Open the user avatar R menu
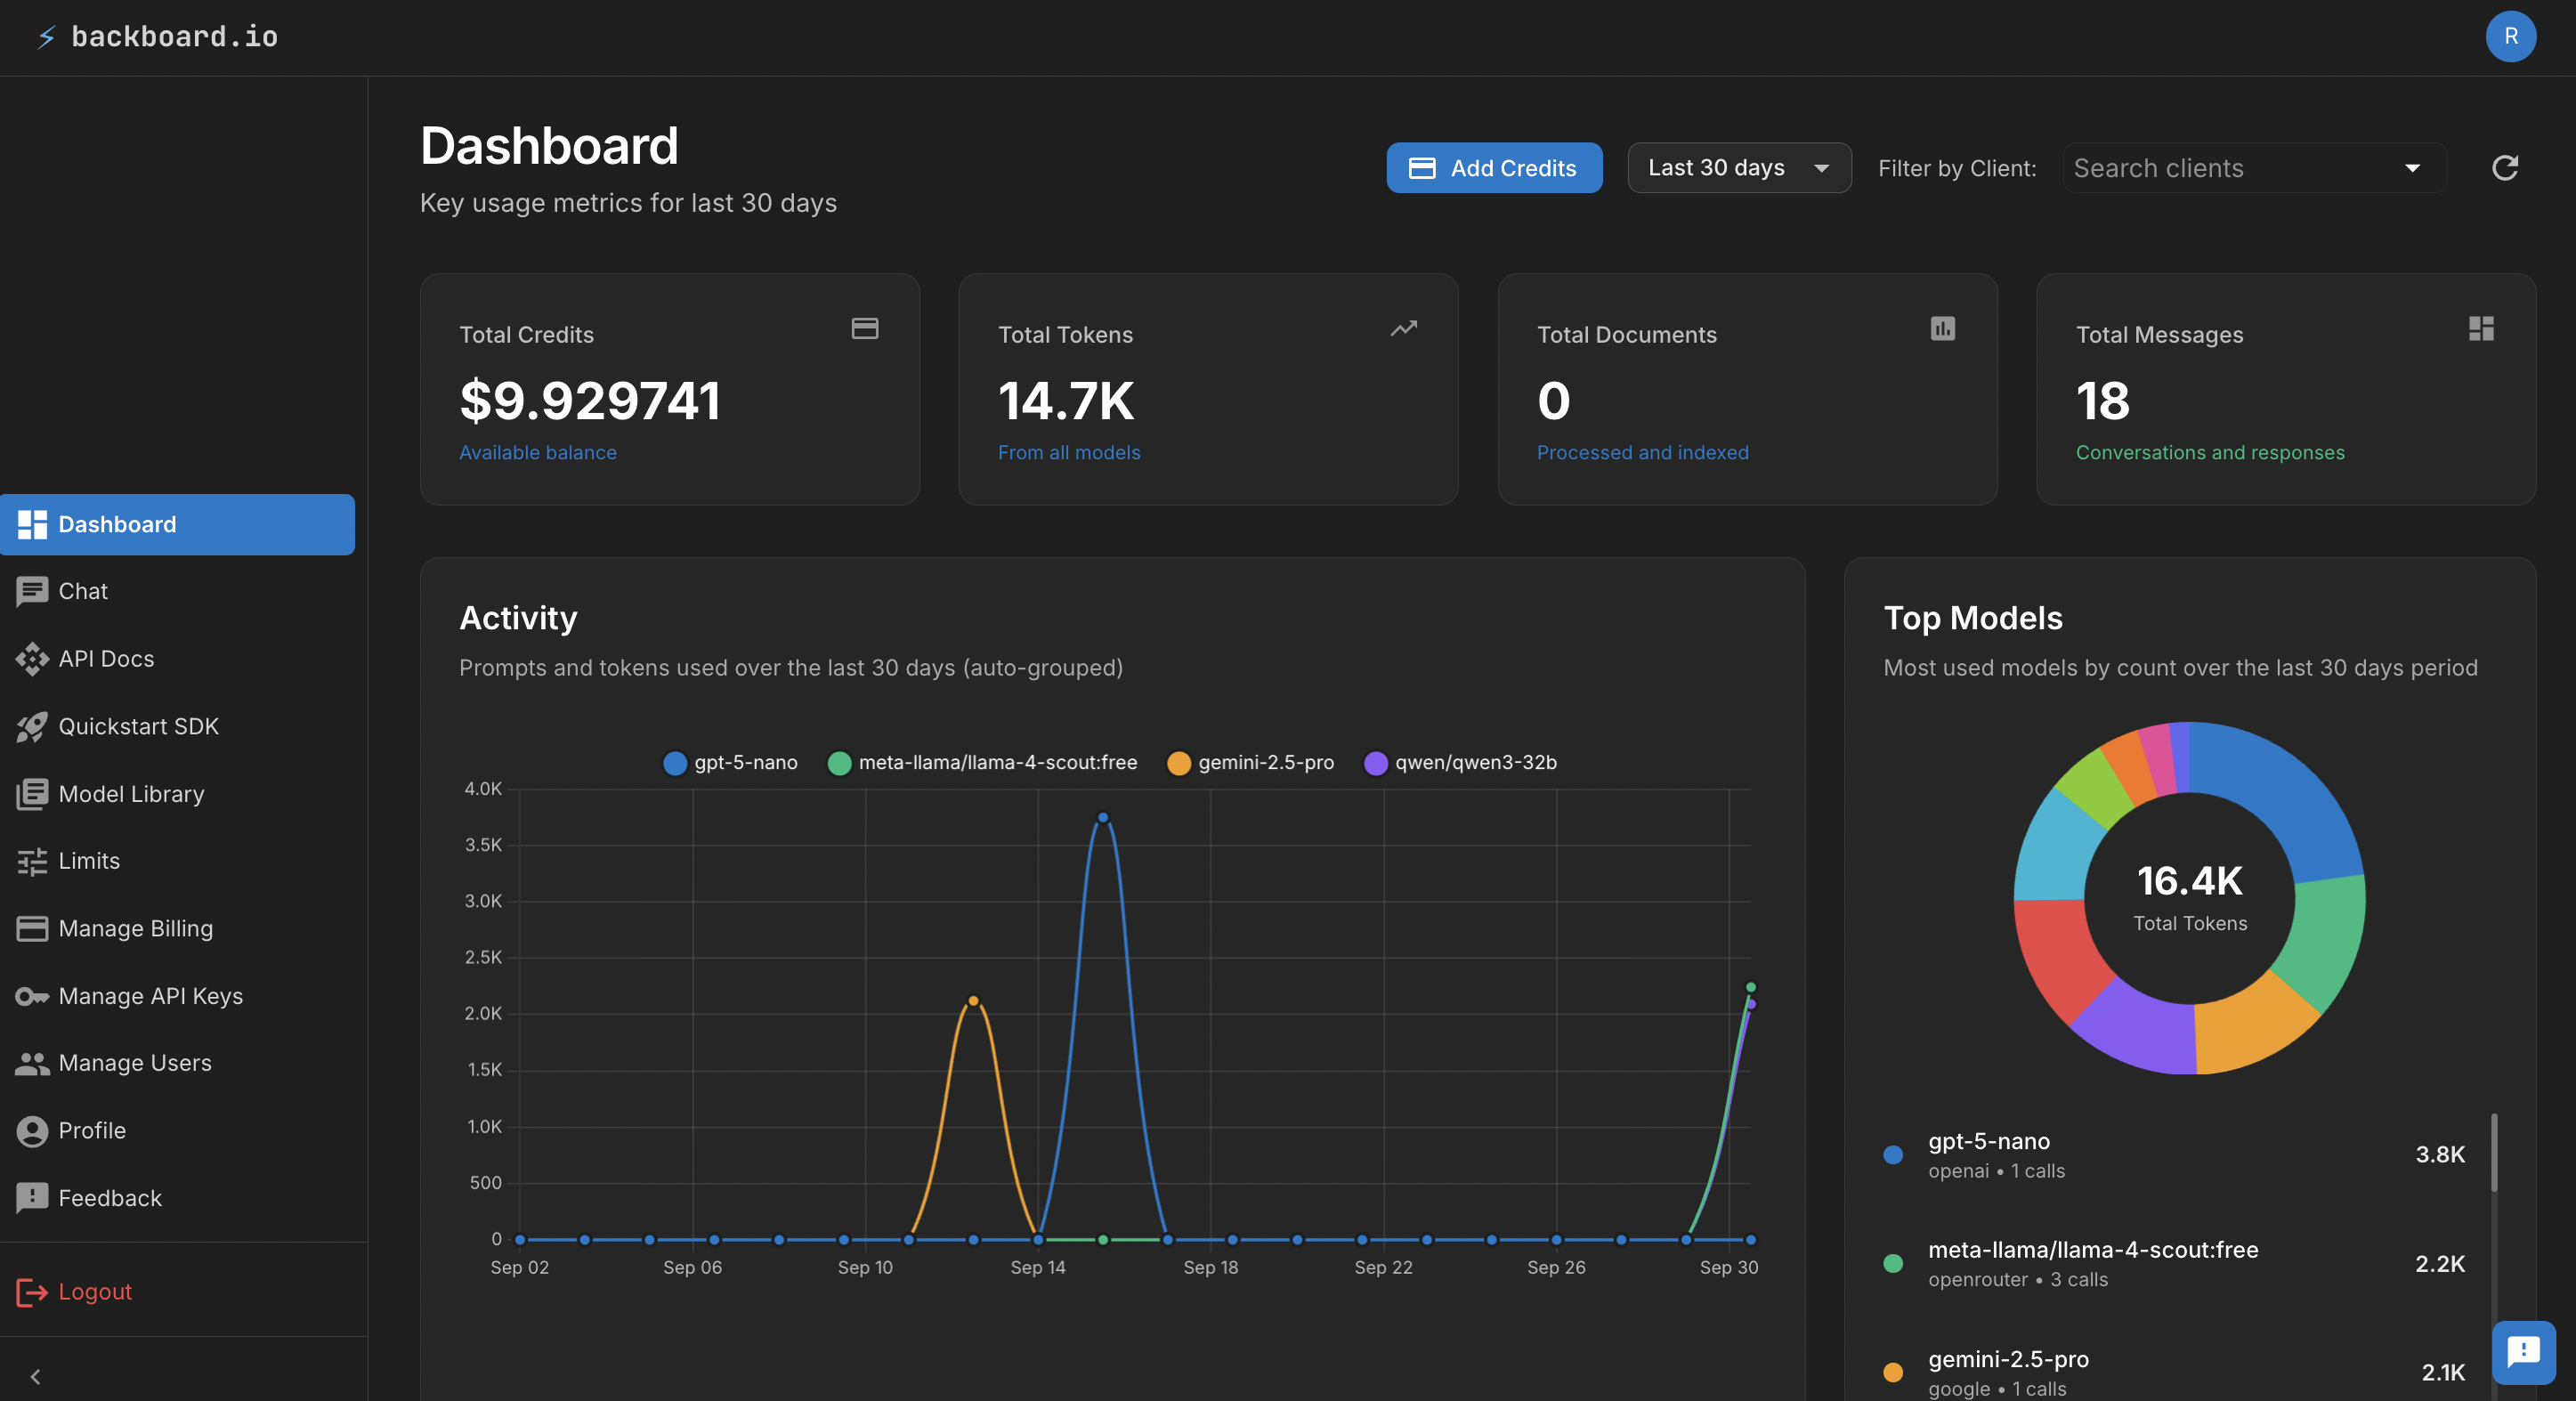This screenshot has height=1401, width=2576. click(x=2510, y=36)
